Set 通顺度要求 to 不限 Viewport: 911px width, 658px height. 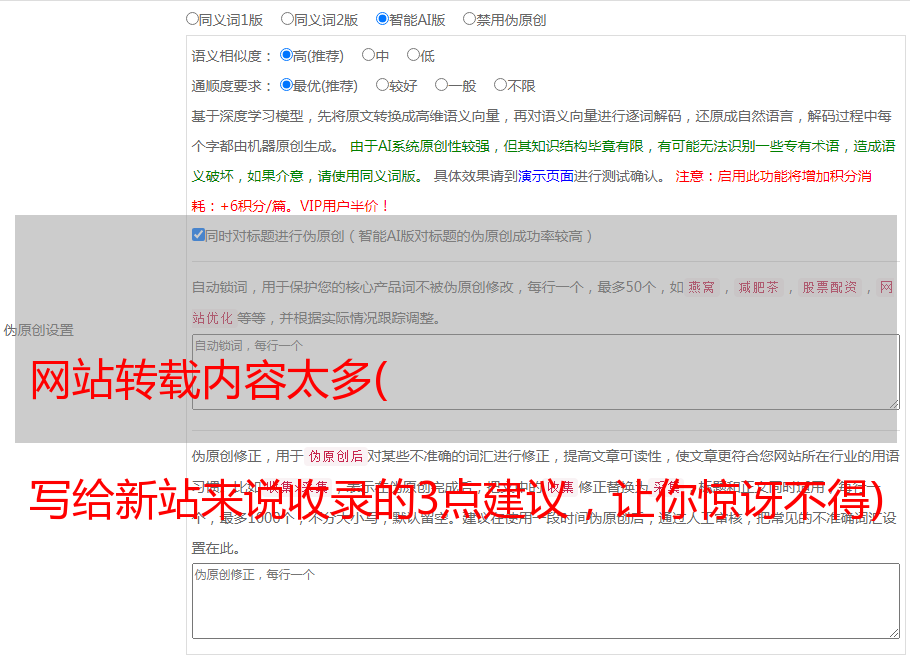[x=500, y=85]
